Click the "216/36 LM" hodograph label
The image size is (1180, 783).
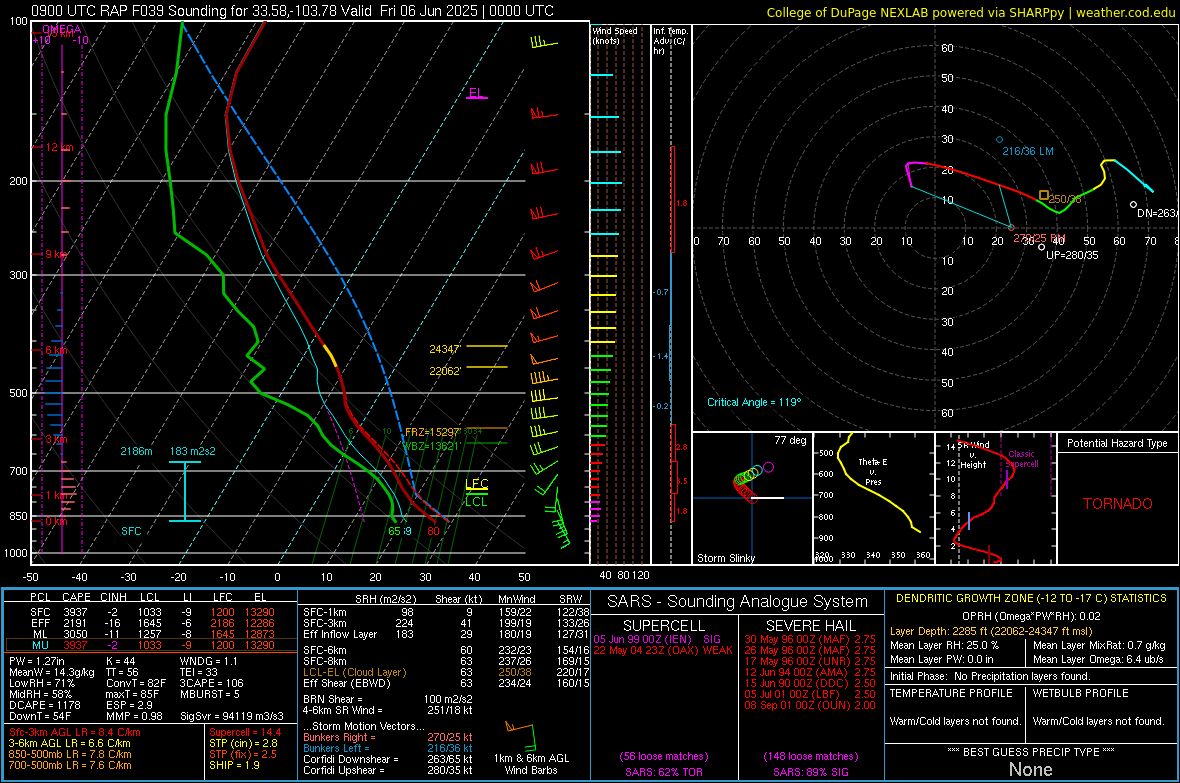(x=1028, y=151)
